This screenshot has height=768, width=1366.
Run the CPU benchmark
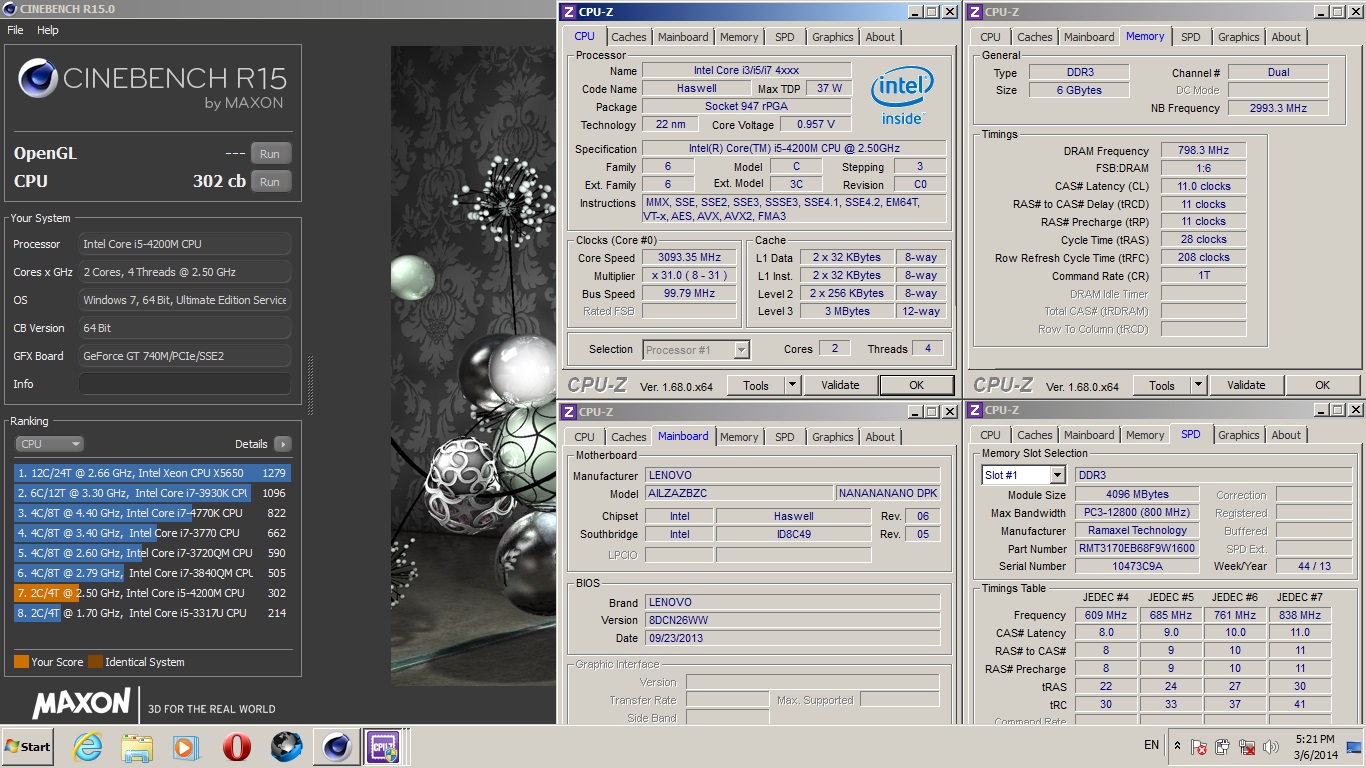(x=270, y=182)
